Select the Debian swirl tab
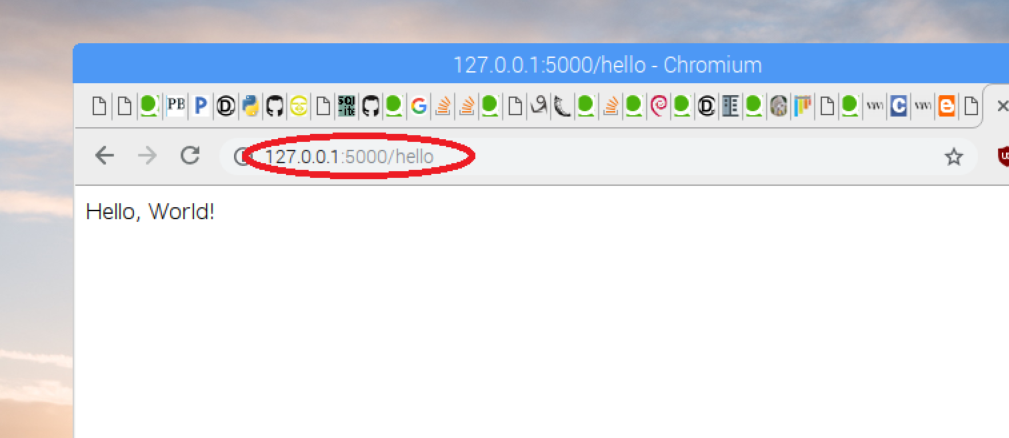 [x=658, y=105]
